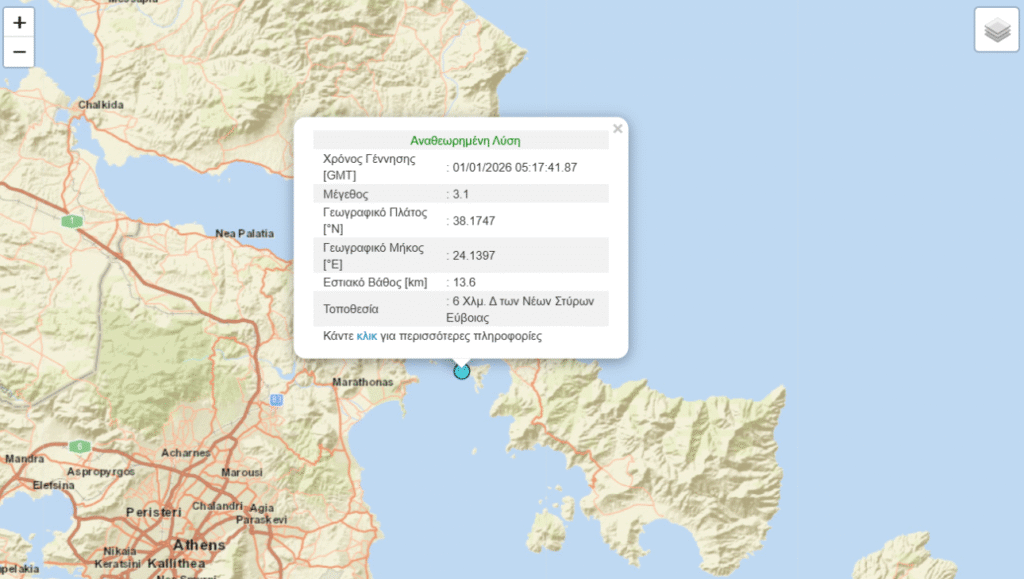This screenshot has width=1024, height=579.
Task: Click the longitude value 24.1397
Action: click(x=473, y=256)
